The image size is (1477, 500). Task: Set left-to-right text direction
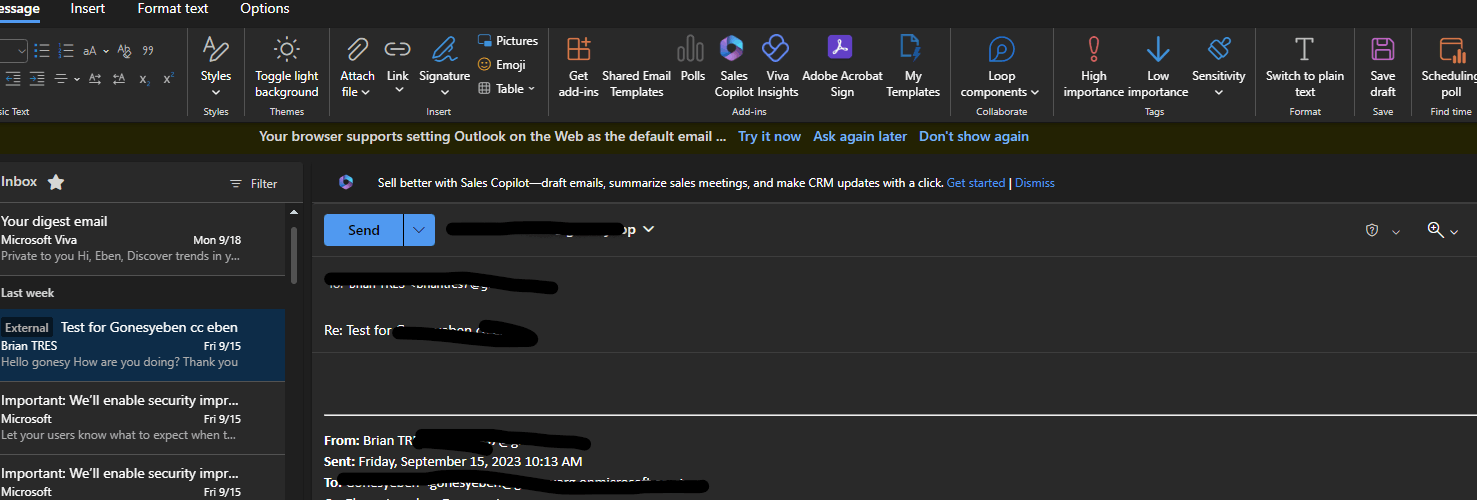95,78
